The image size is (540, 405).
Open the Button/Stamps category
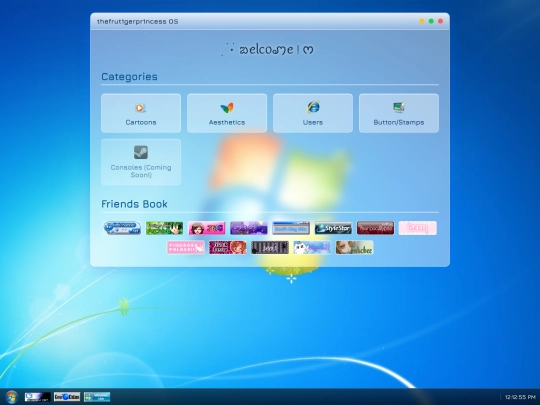[x=399, y=113]
